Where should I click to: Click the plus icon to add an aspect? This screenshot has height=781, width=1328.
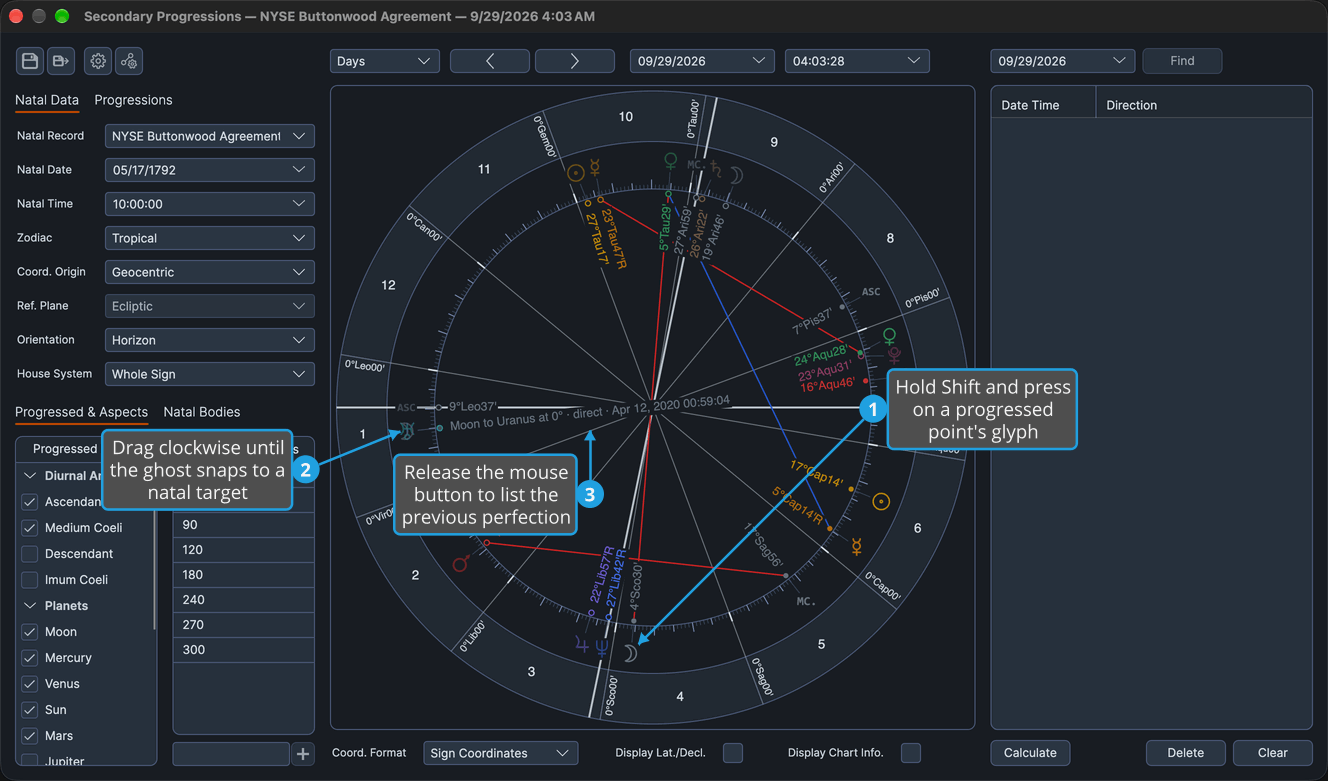tap(303, 753)
